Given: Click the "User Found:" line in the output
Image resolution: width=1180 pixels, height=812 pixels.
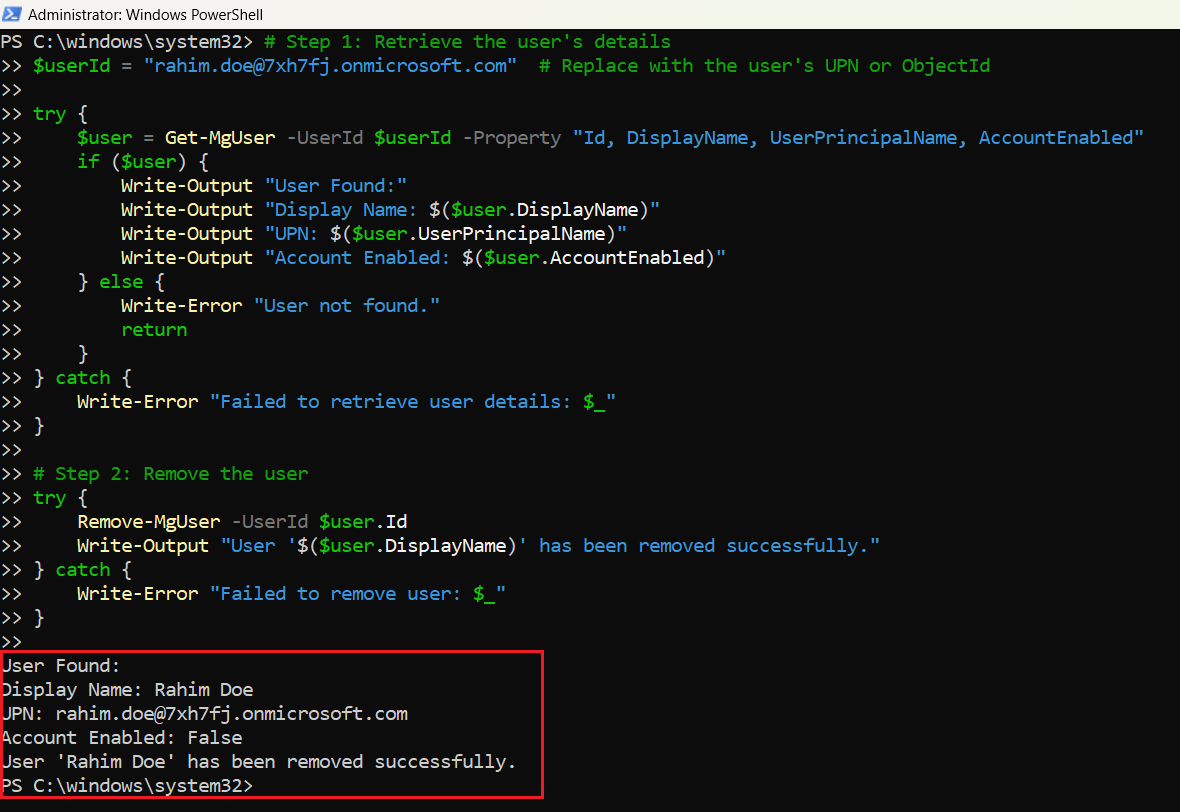Looking at the screenshot, I should coord(60,665).
